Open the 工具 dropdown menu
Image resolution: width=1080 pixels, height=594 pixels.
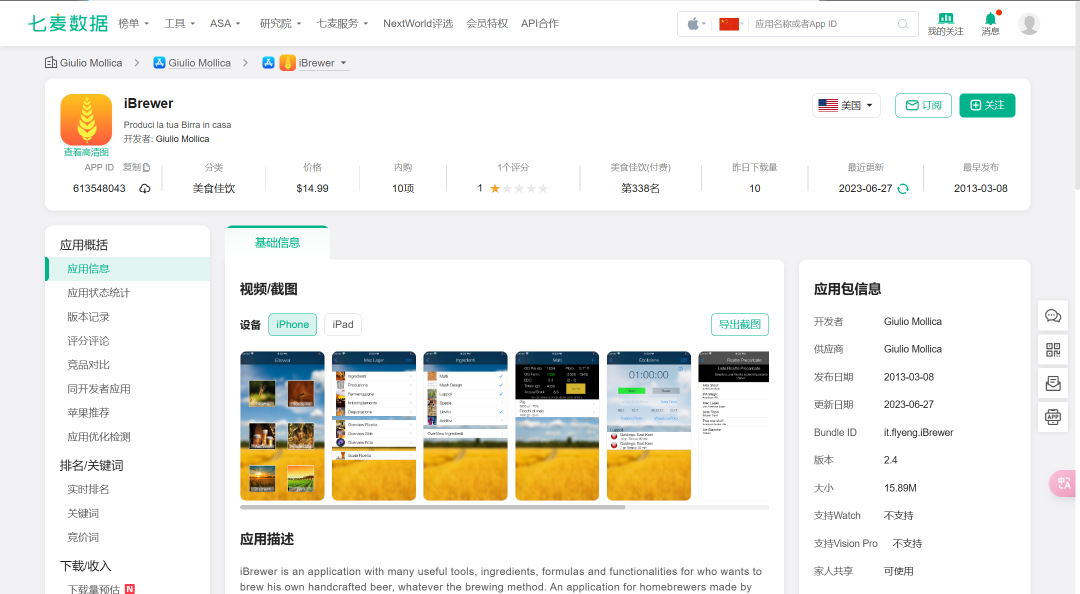180,23
